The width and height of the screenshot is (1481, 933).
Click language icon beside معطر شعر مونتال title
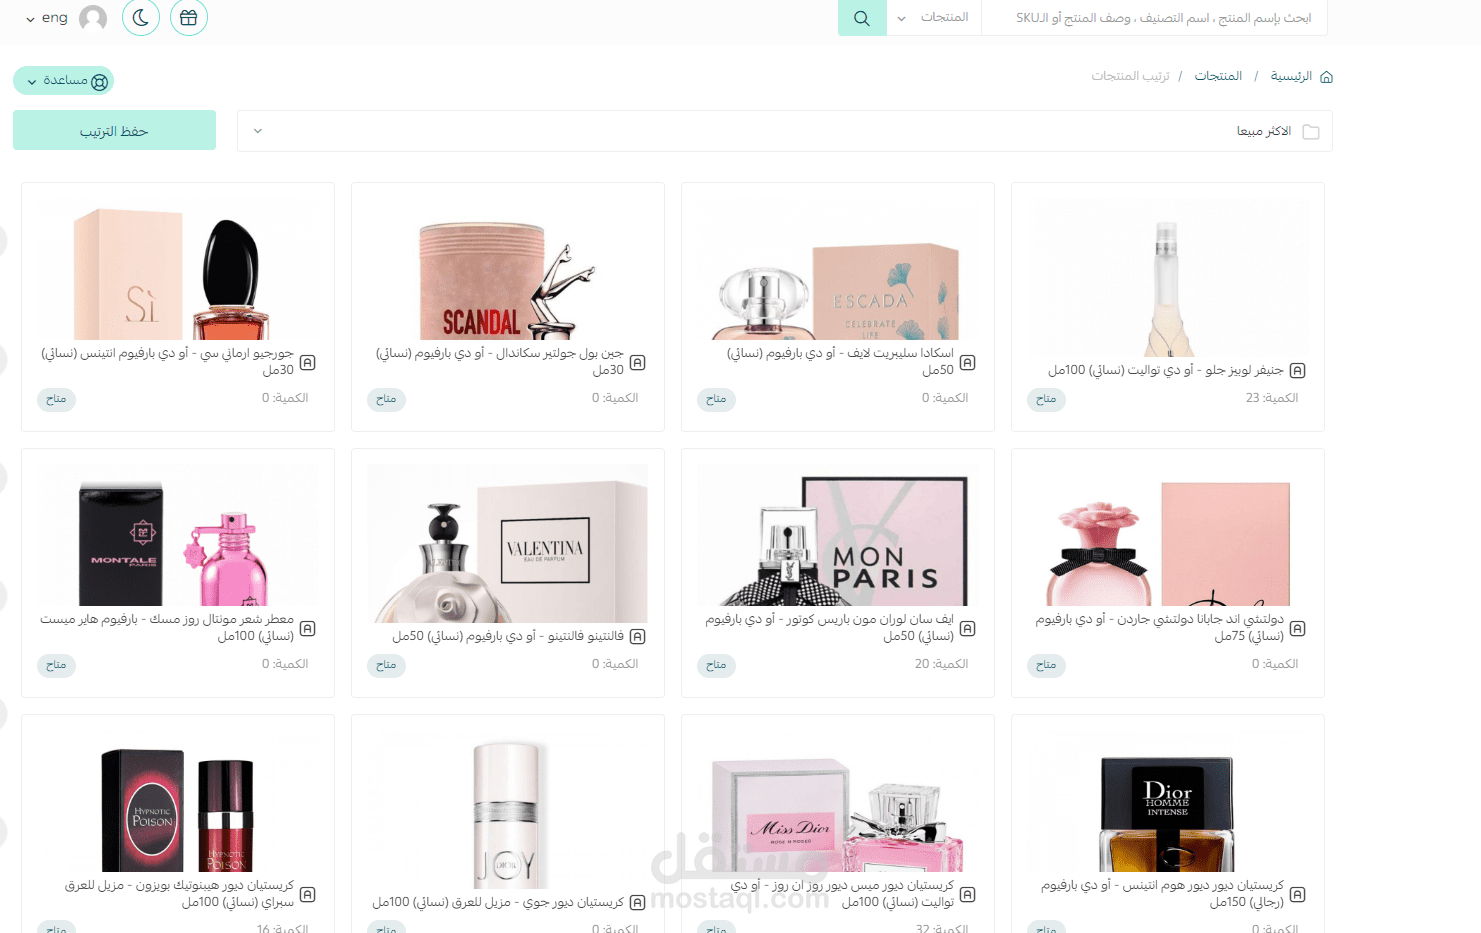point(308,628)
